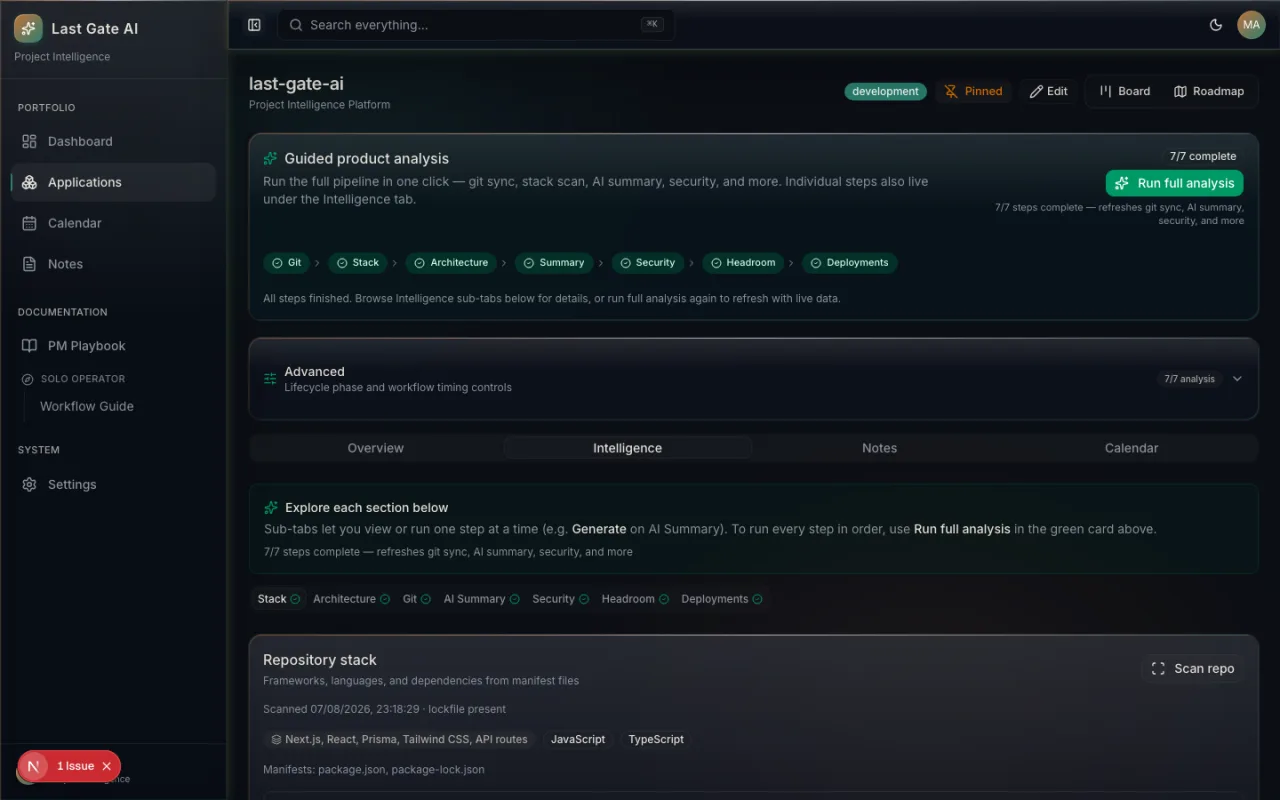
Task: Click the Explore each section sparkle icon
Action: [271, 508]
